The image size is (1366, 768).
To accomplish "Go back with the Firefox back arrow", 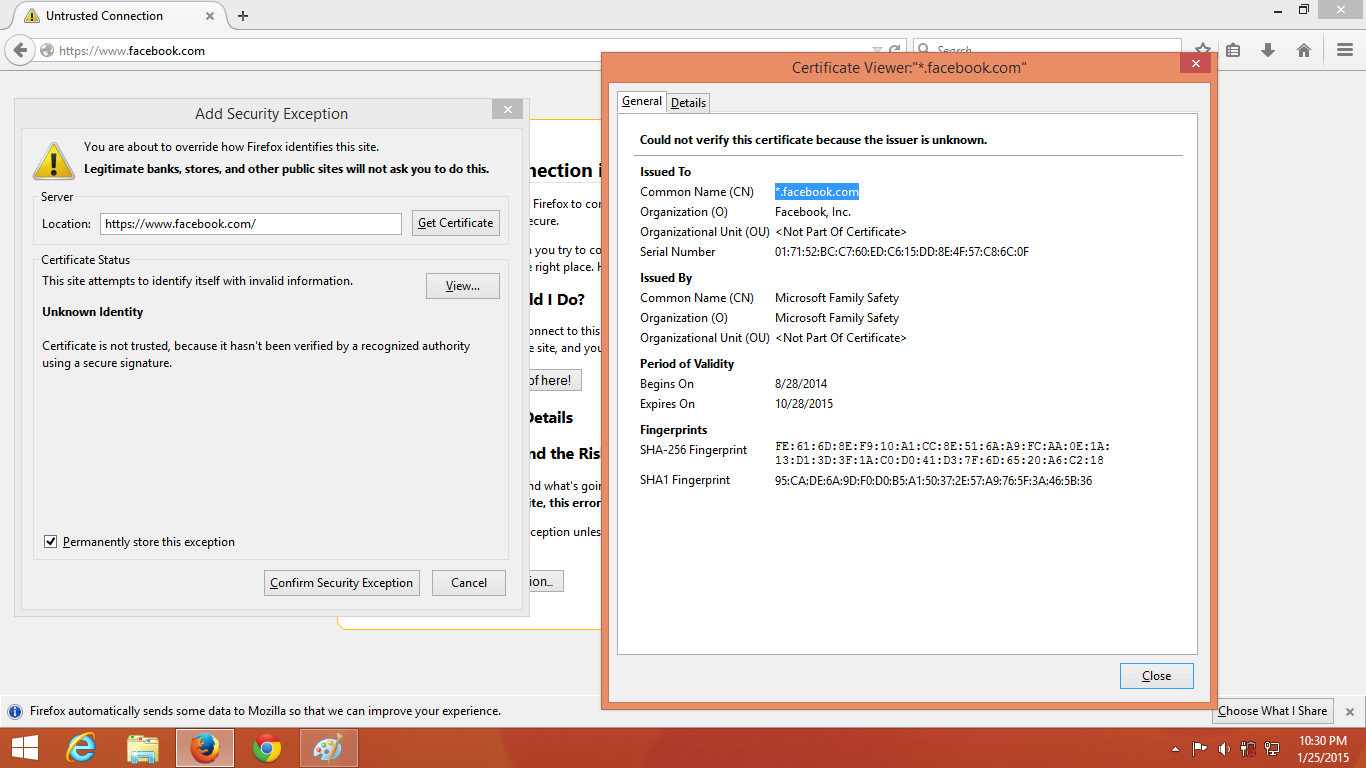I will click(x=20, y=50).
